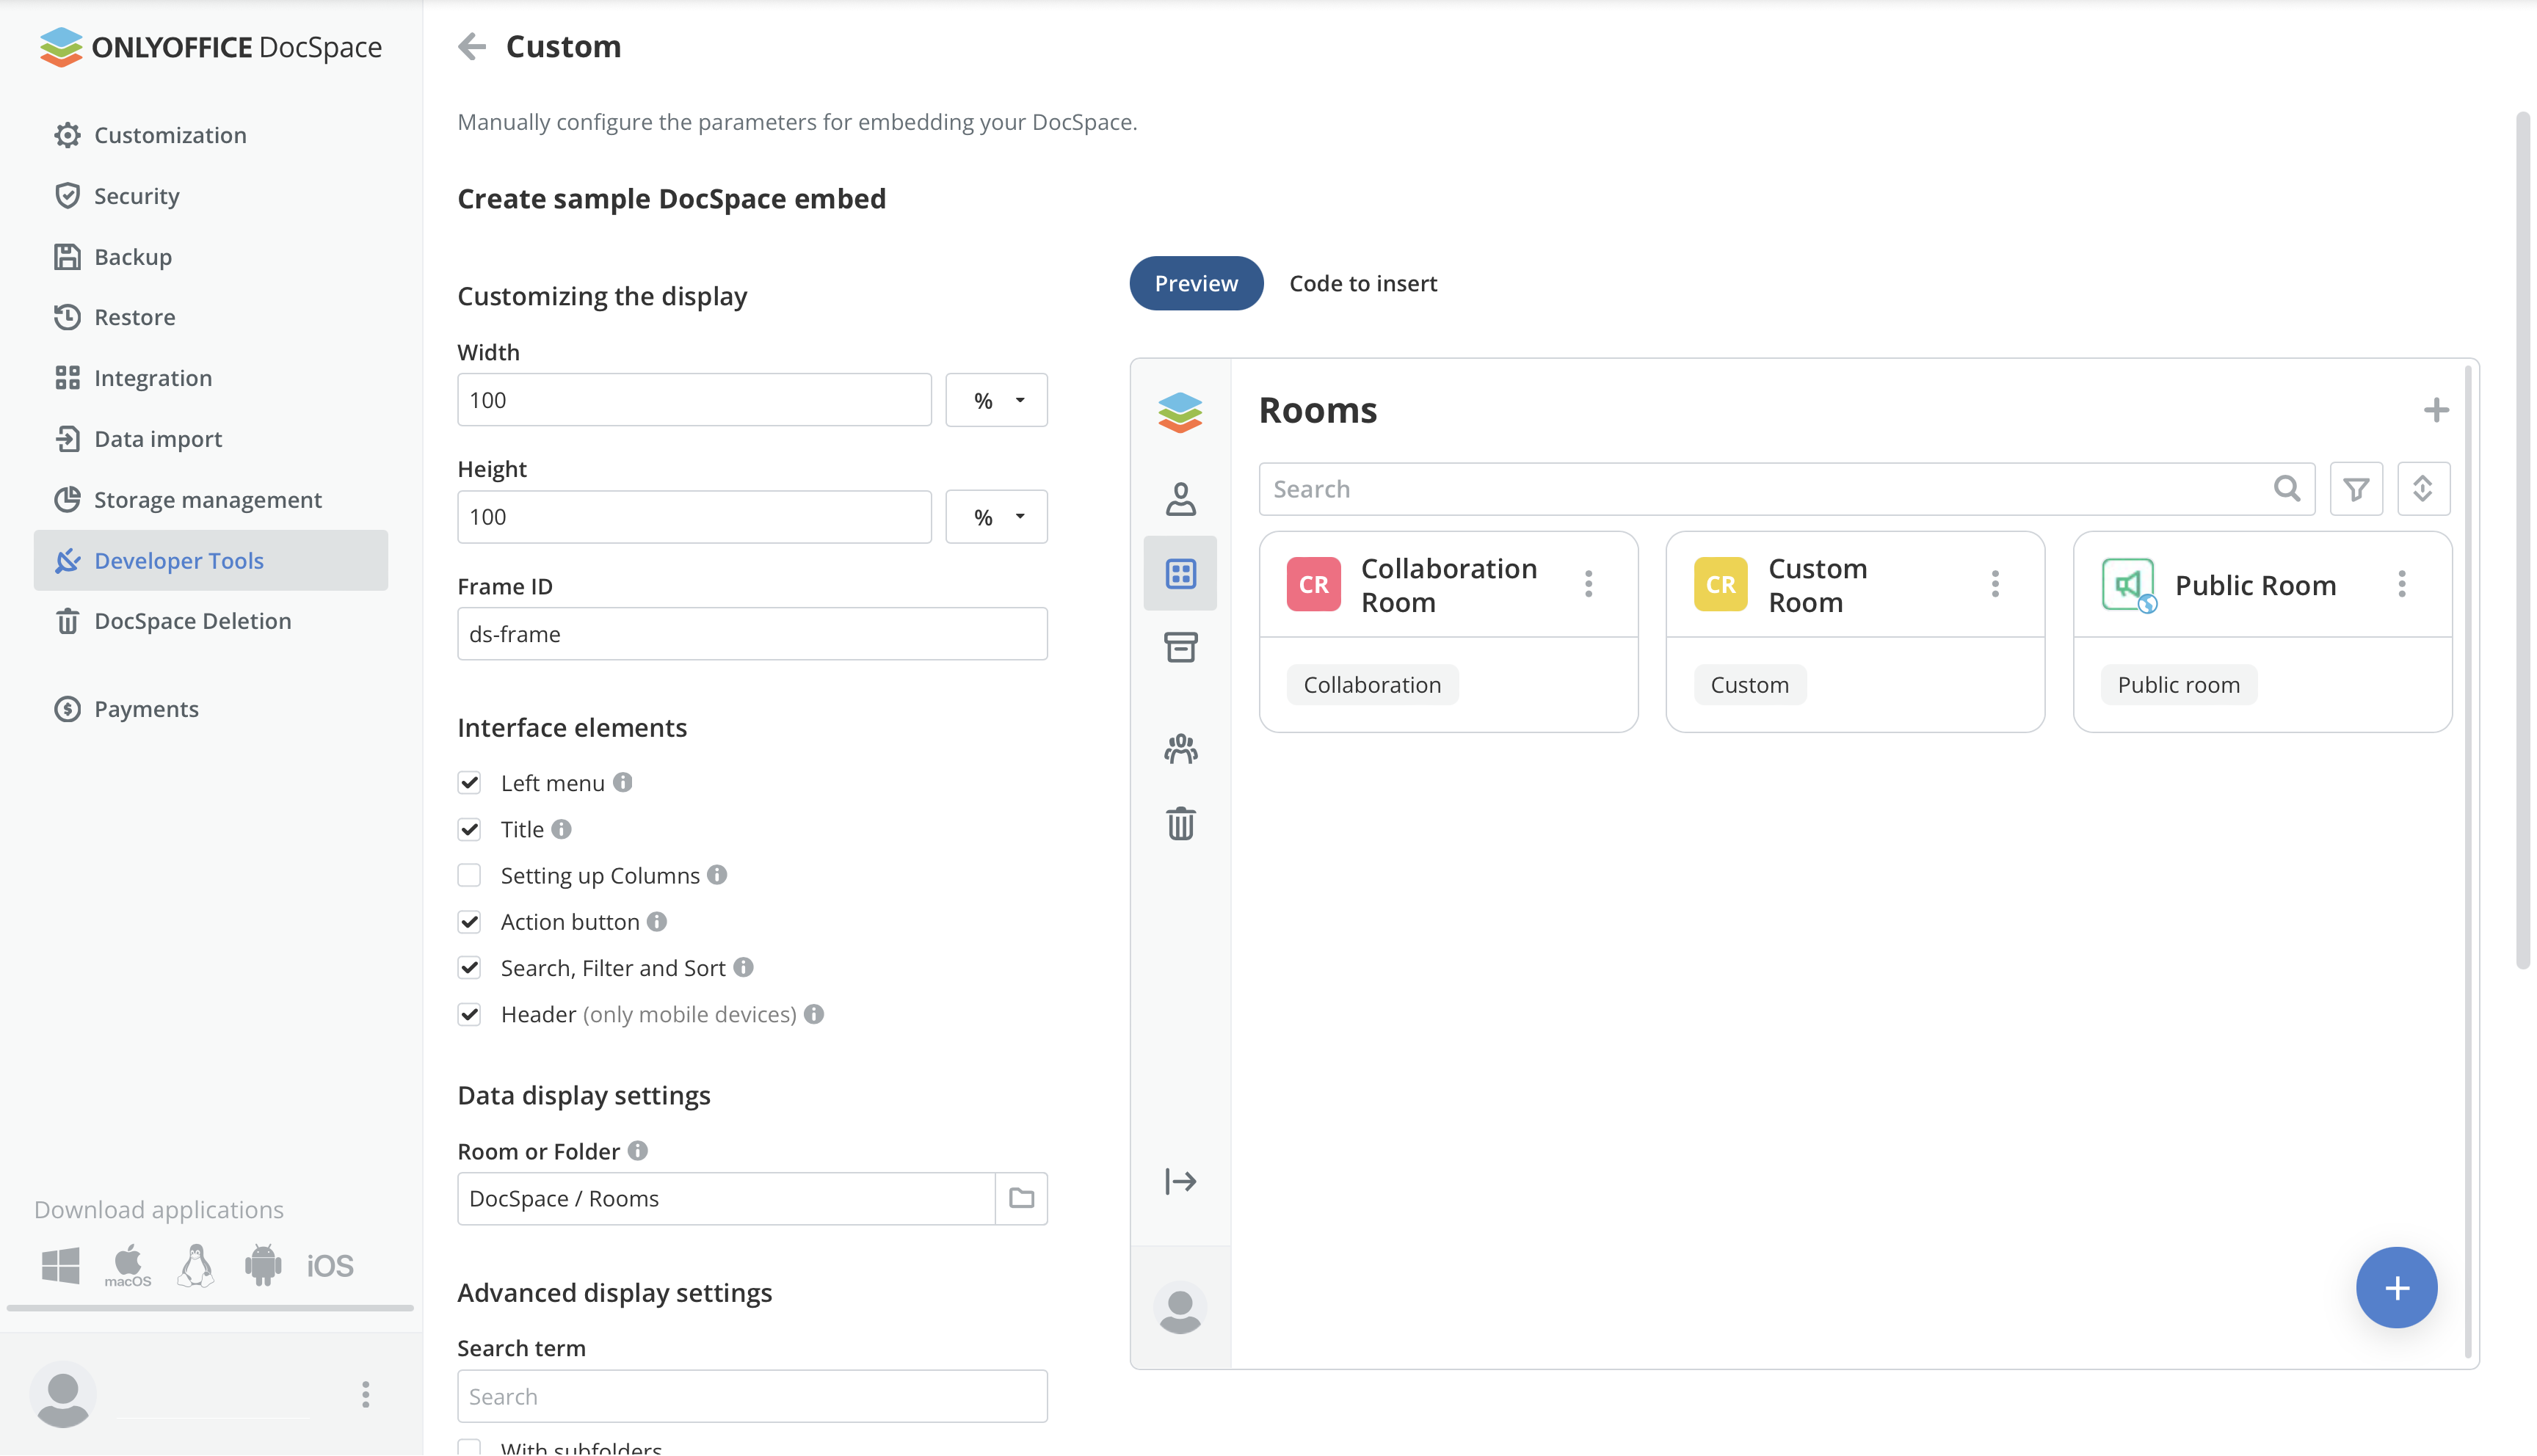Viewport: 2537px width, 1456px height.
Task: Open Collaboration Room three-dot menu
Action: coord(1588,584)
